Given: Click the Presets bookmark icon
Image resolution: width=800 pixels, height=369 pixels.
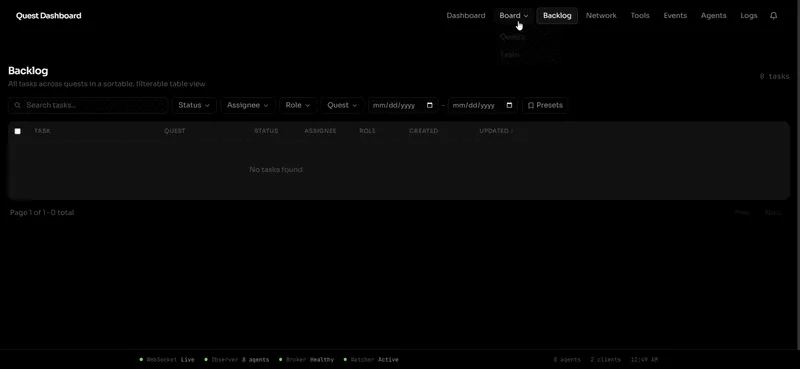Looking at the screenshot, I should 531,106.
